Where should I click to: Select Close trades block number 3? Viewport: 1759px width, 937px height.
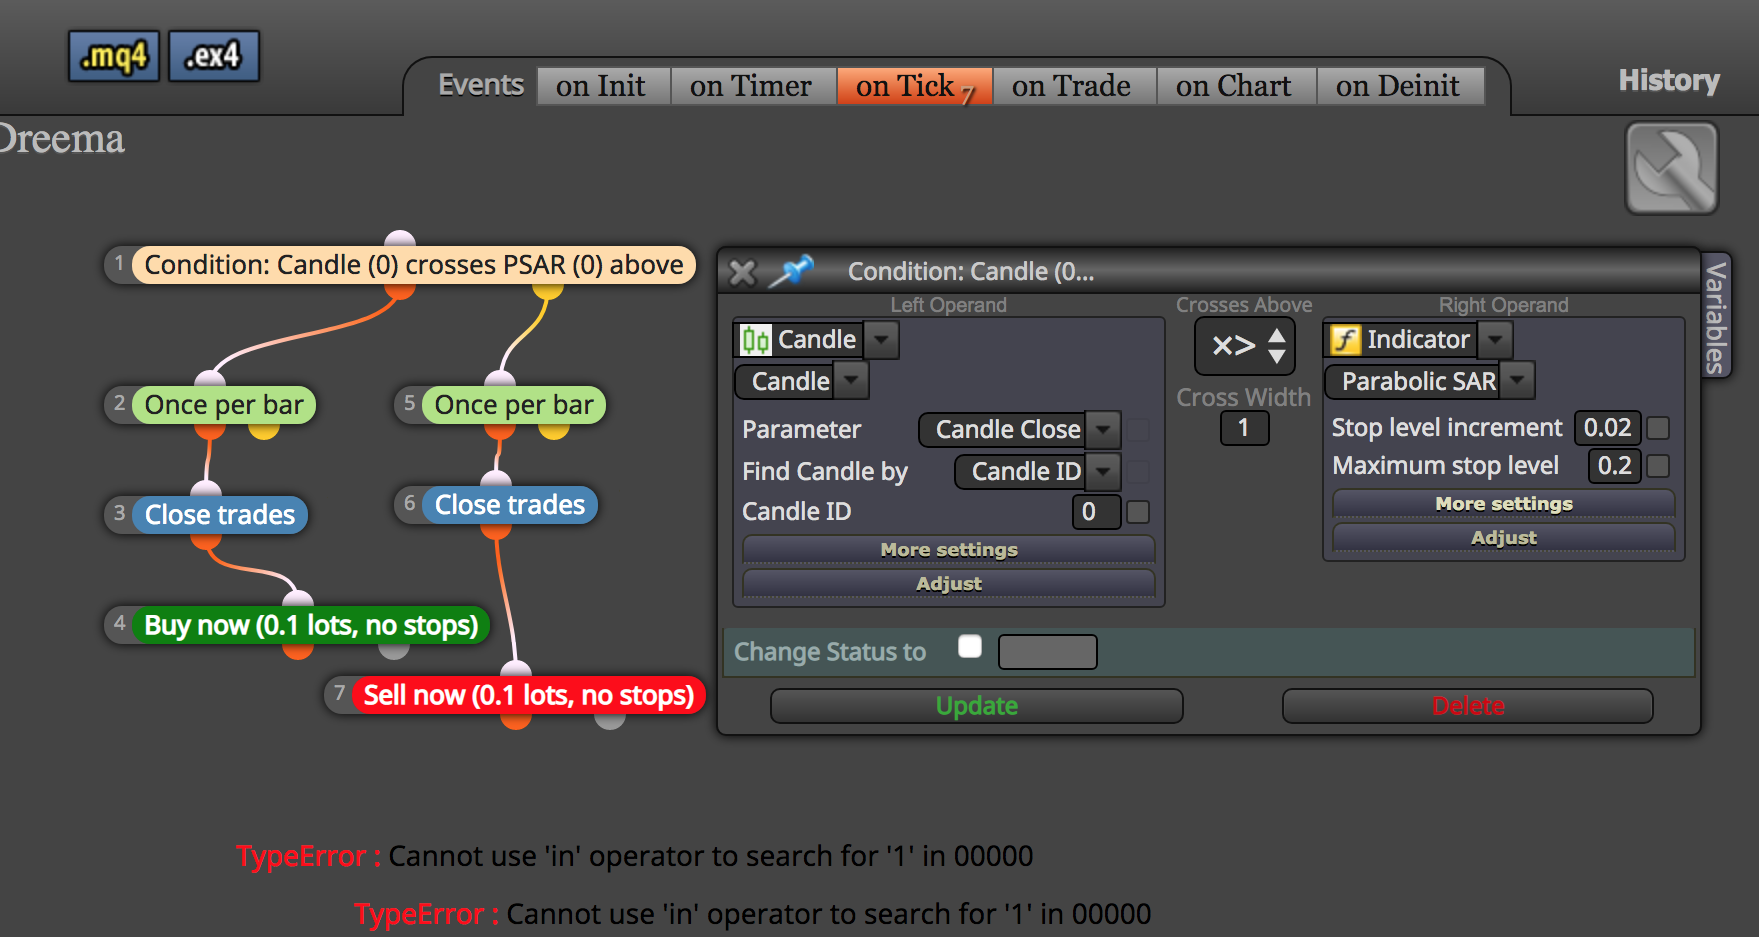[220, 515]
